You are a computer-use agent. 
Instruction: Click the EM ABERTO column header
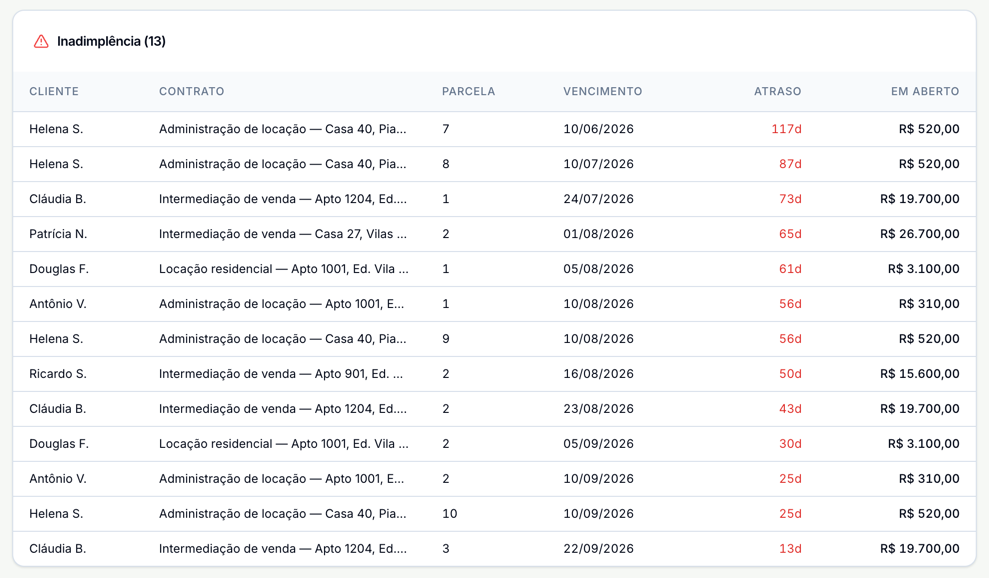tap(925, 91)
